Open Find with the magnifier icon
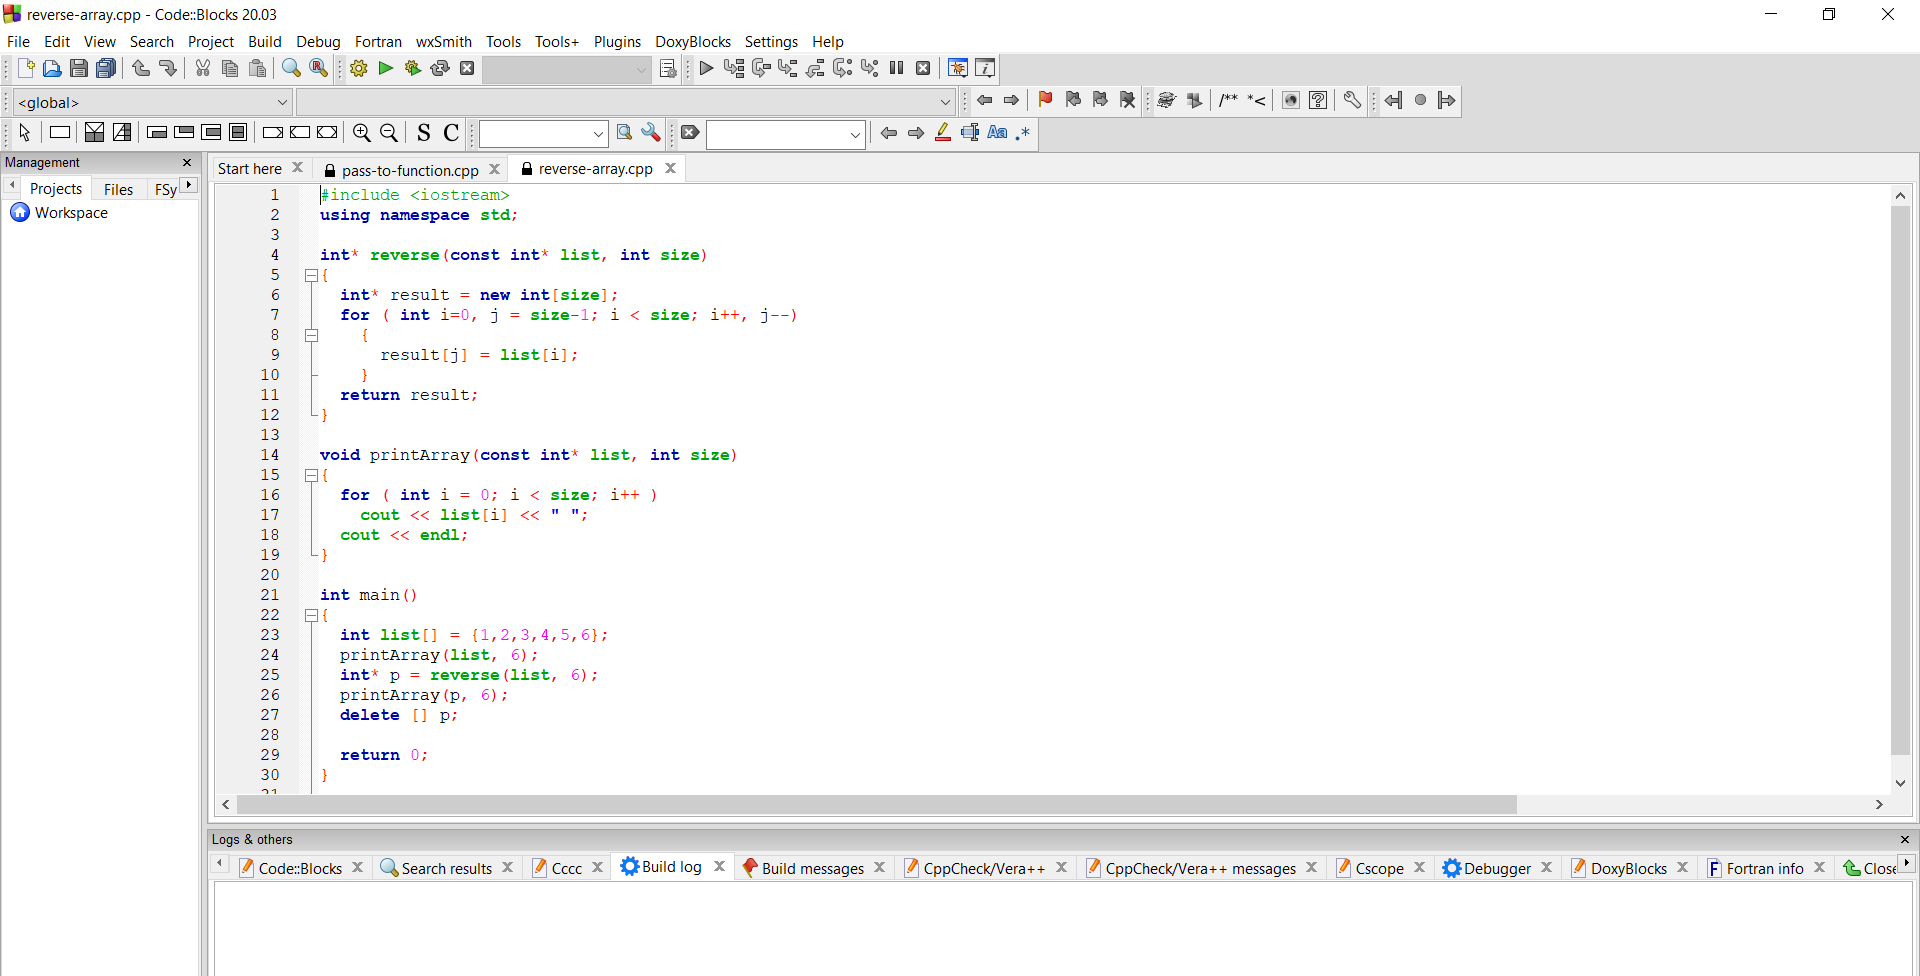The image size is (1920, 976). tap(291, 68)
